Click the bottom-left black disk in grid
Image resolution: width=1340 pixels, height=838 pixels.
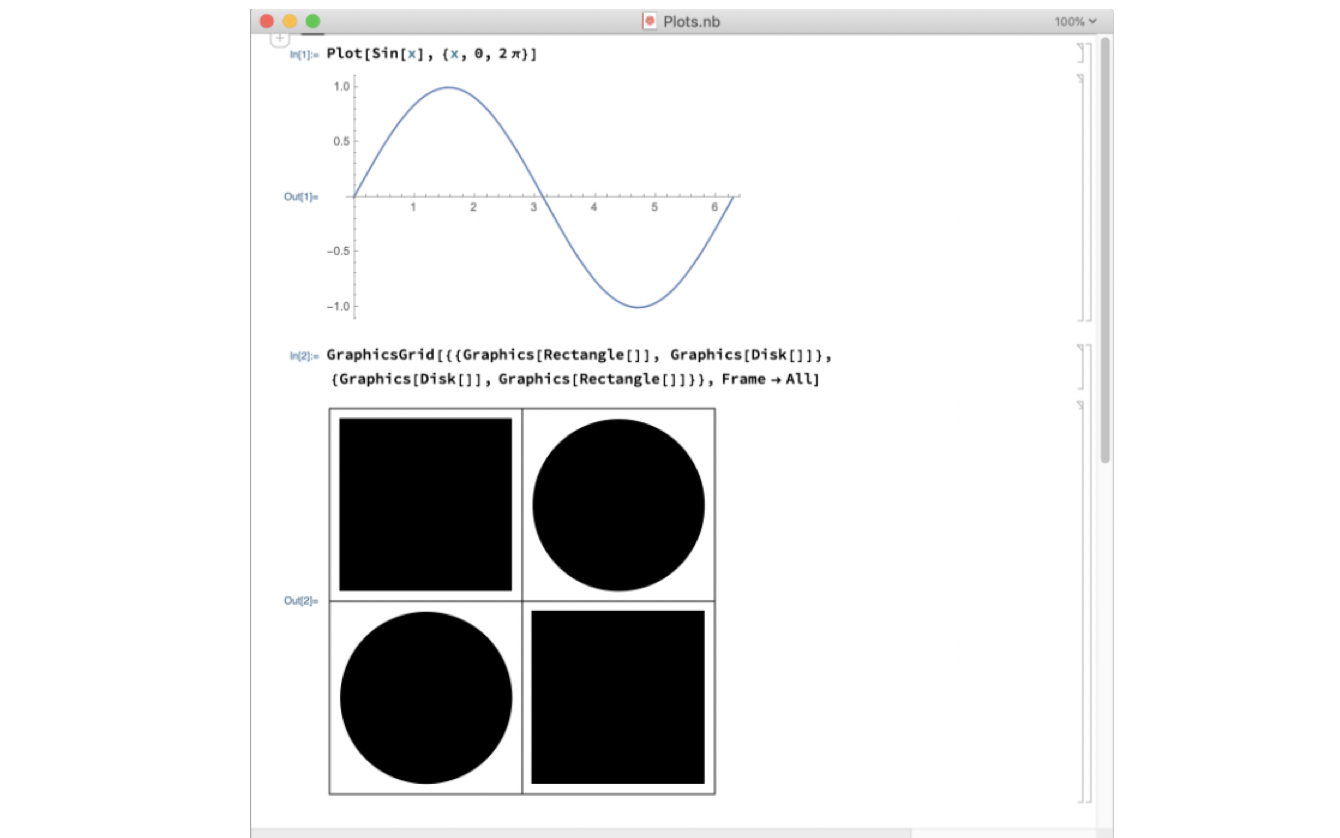pyautogui.click(x=426, y=697)
